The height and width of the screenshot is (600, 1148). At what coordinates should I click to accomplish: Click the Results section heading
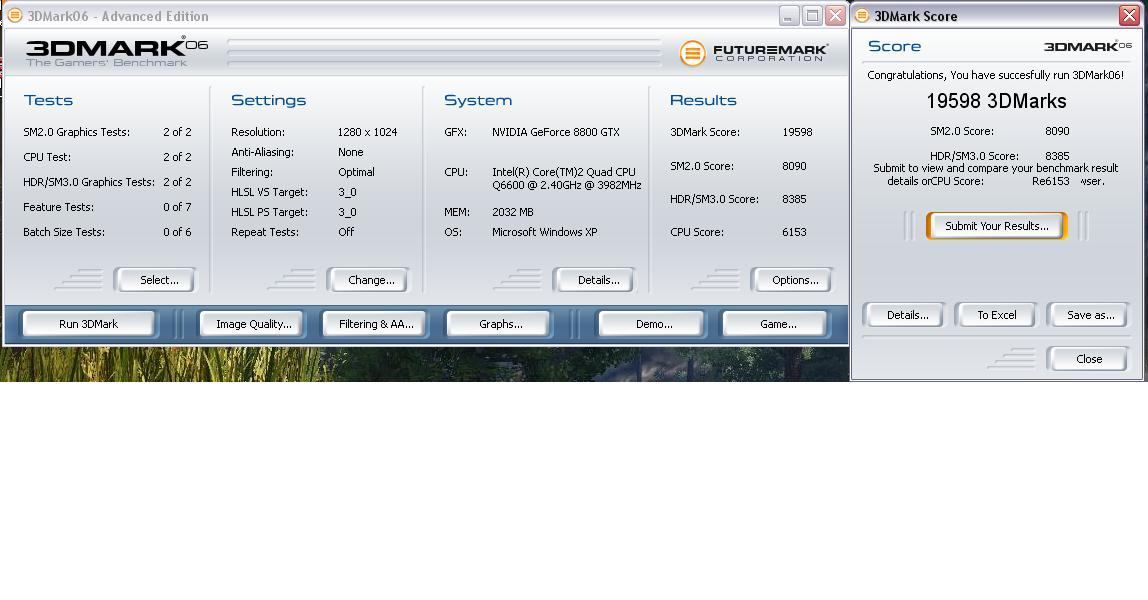point(703,100)
